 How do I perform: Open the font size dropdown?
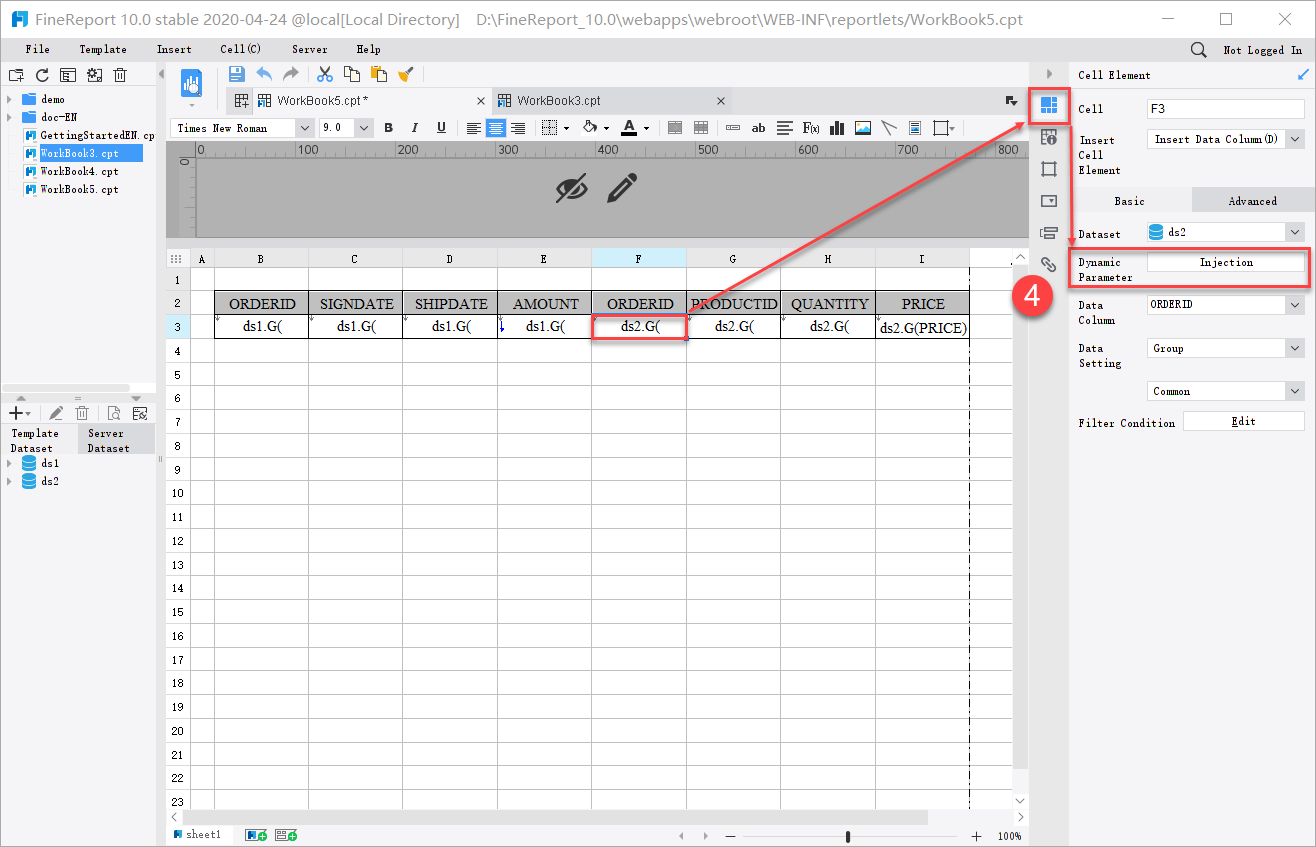363,127
